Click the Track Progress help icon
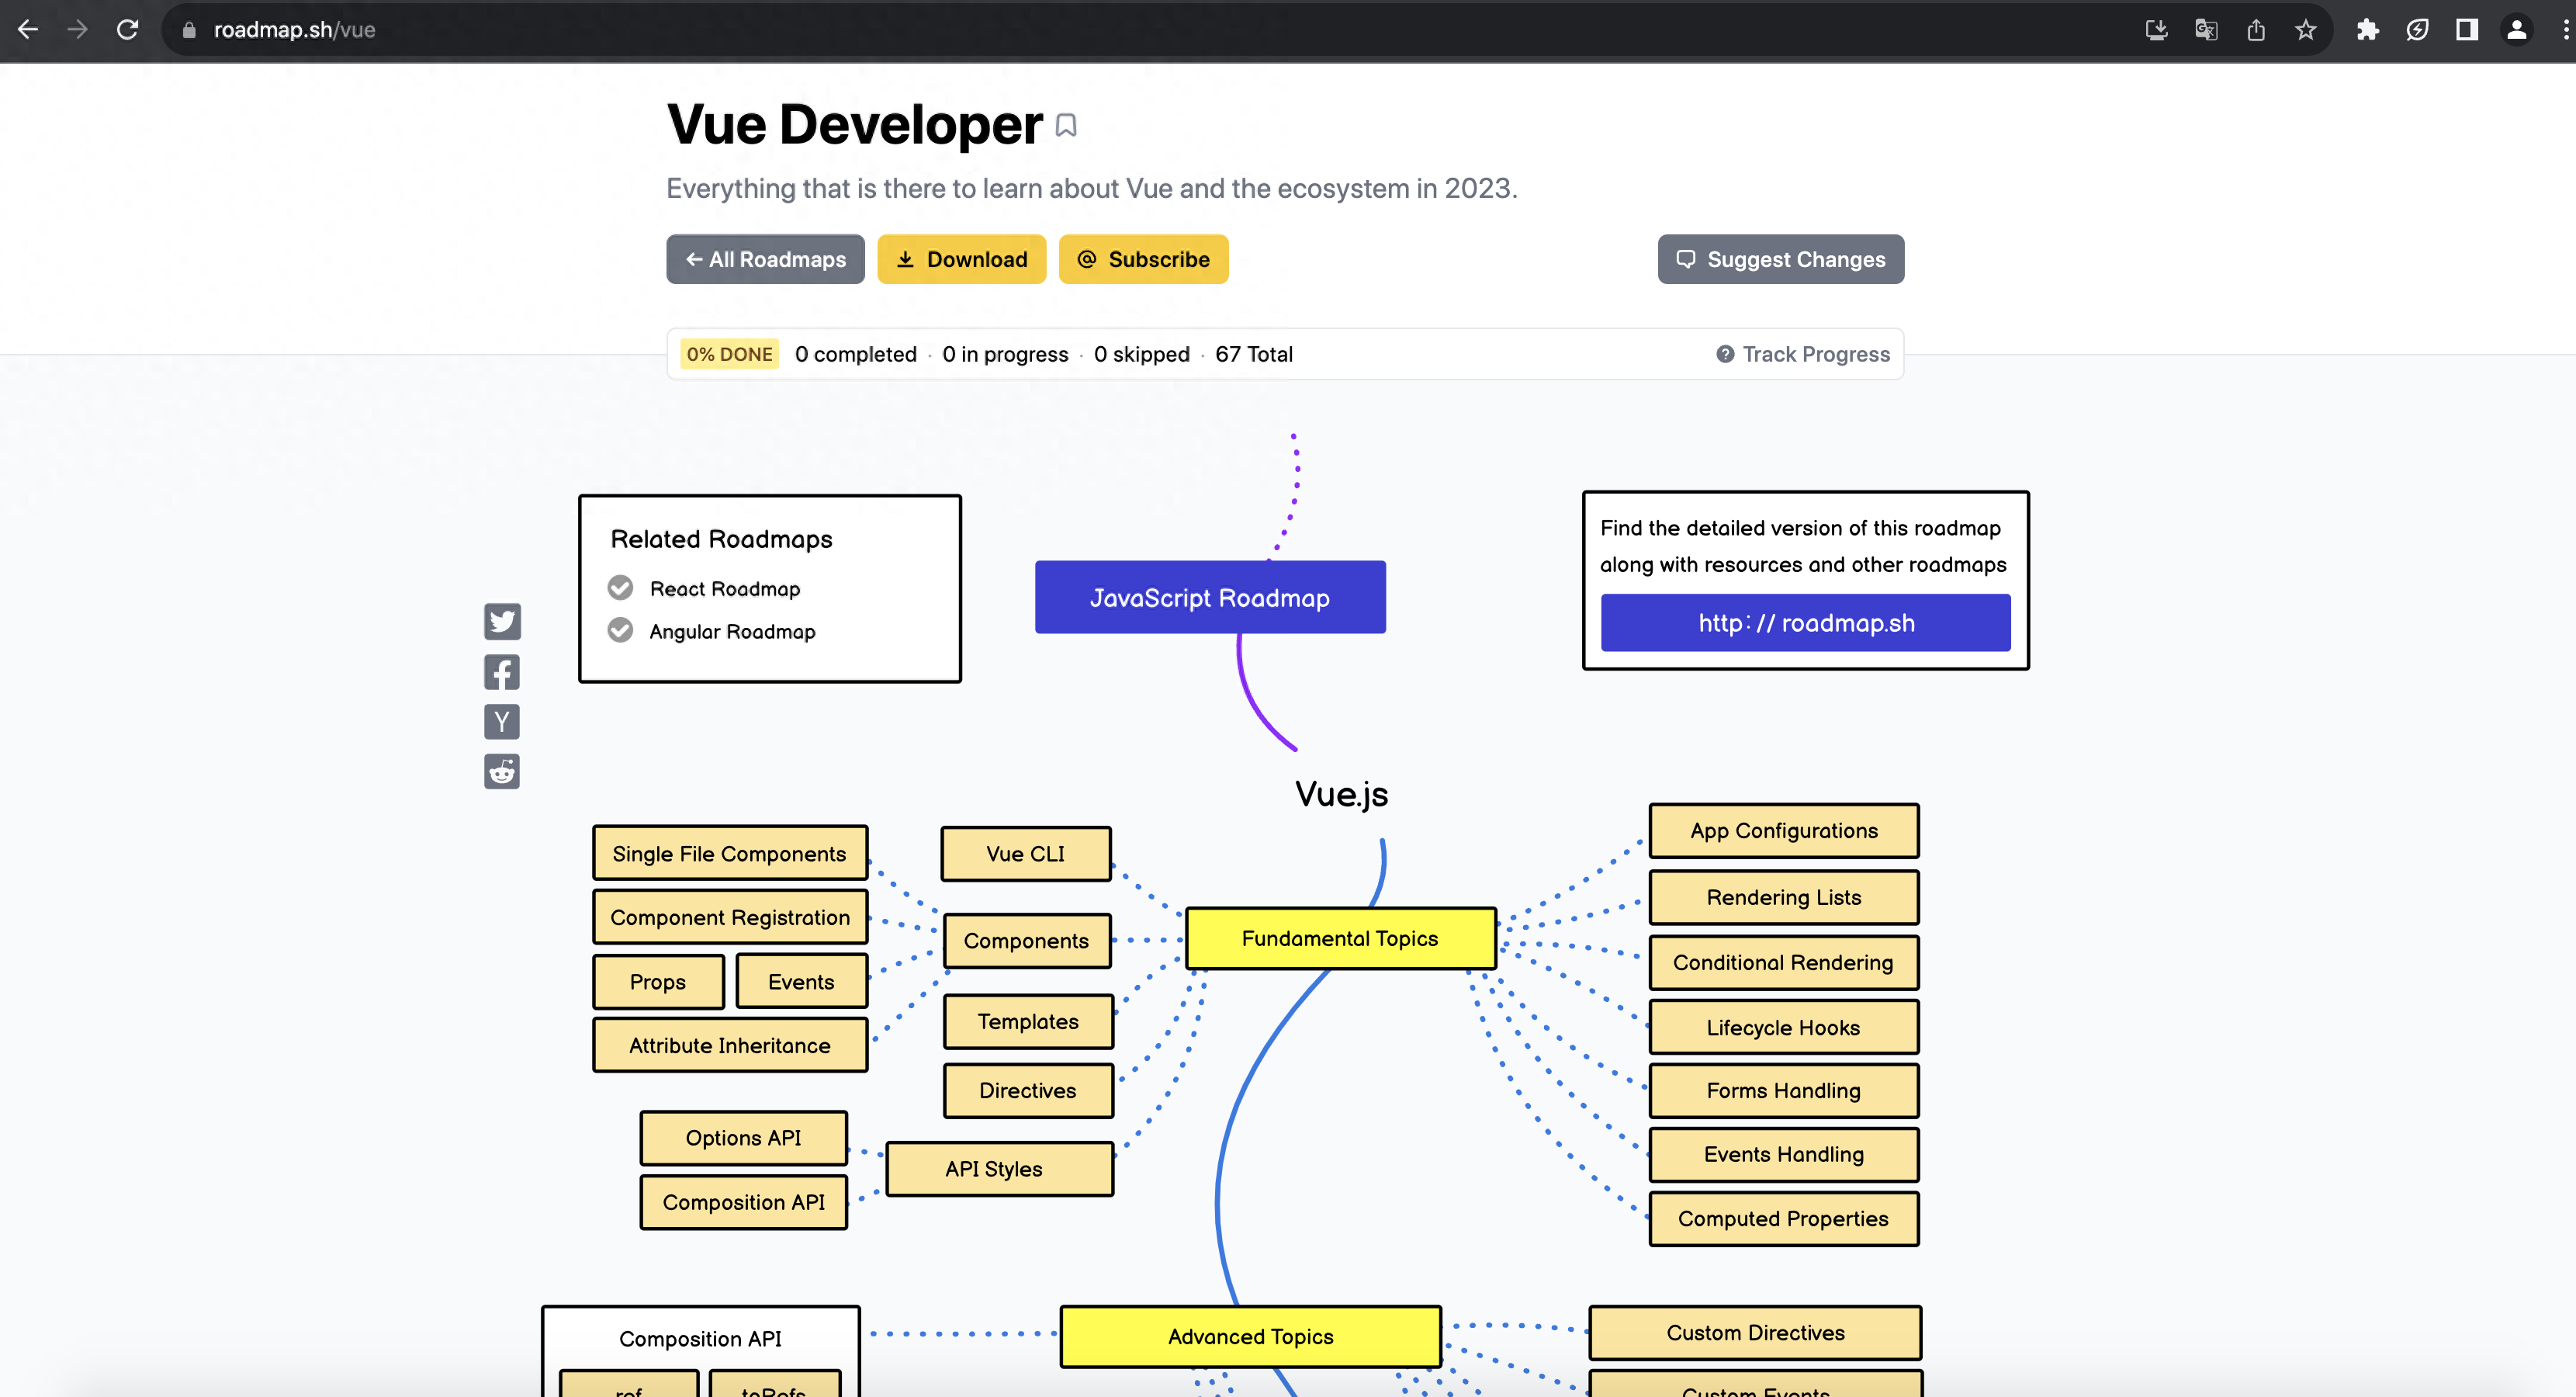Viewport: 2576px width, 1397px height. pos(1725,355)
